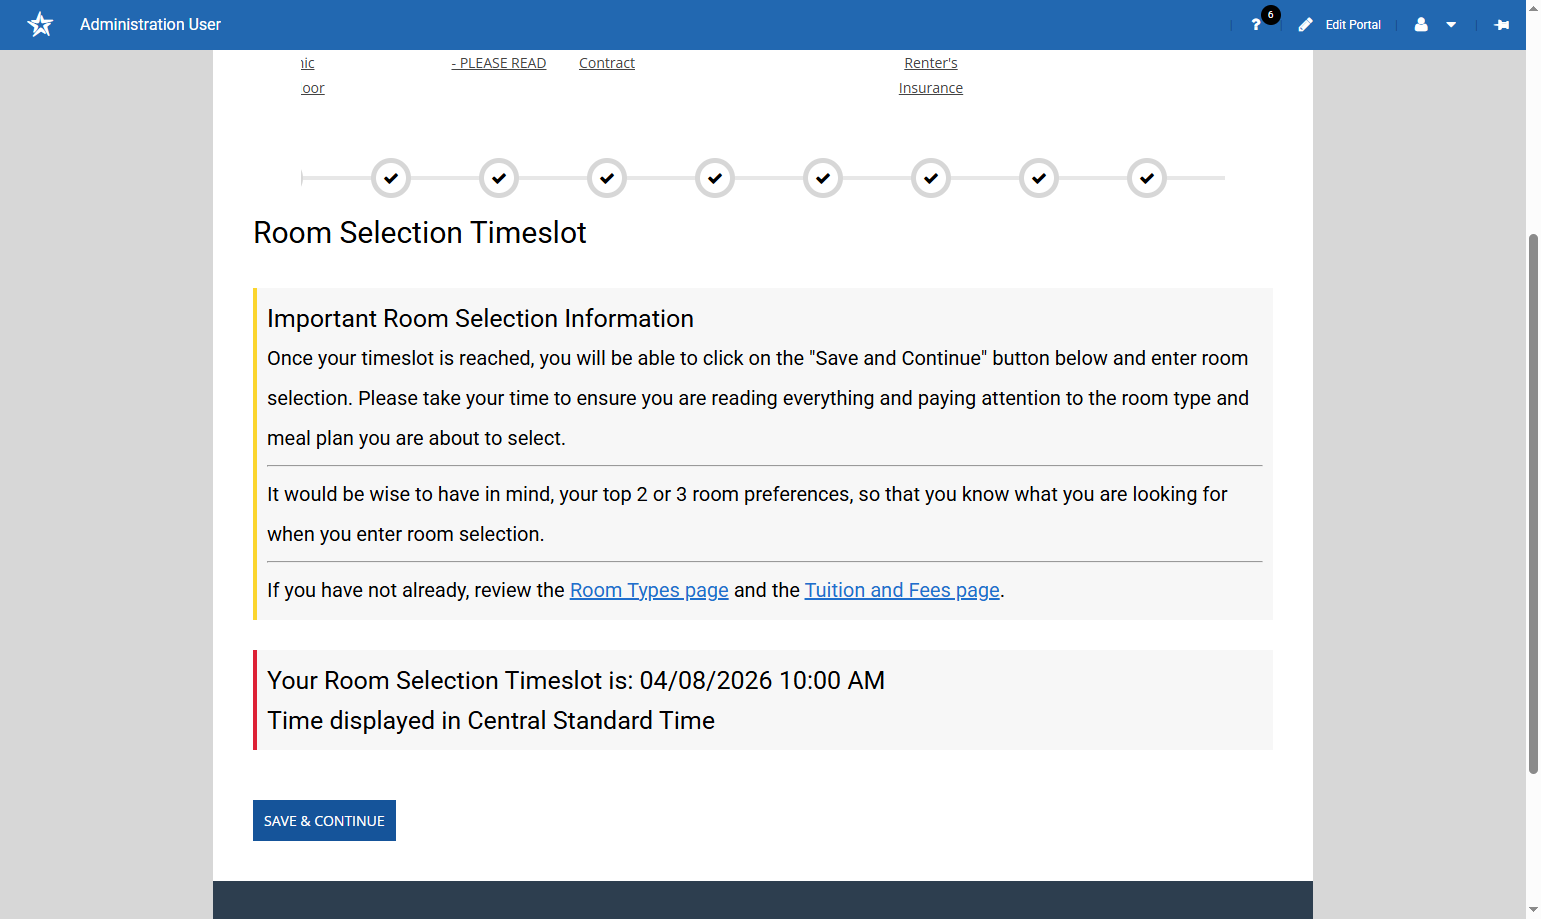Click the fourth checkmark step circle
The width and height of the screenshot is (1541, 919).
click(x=715, y=178)
